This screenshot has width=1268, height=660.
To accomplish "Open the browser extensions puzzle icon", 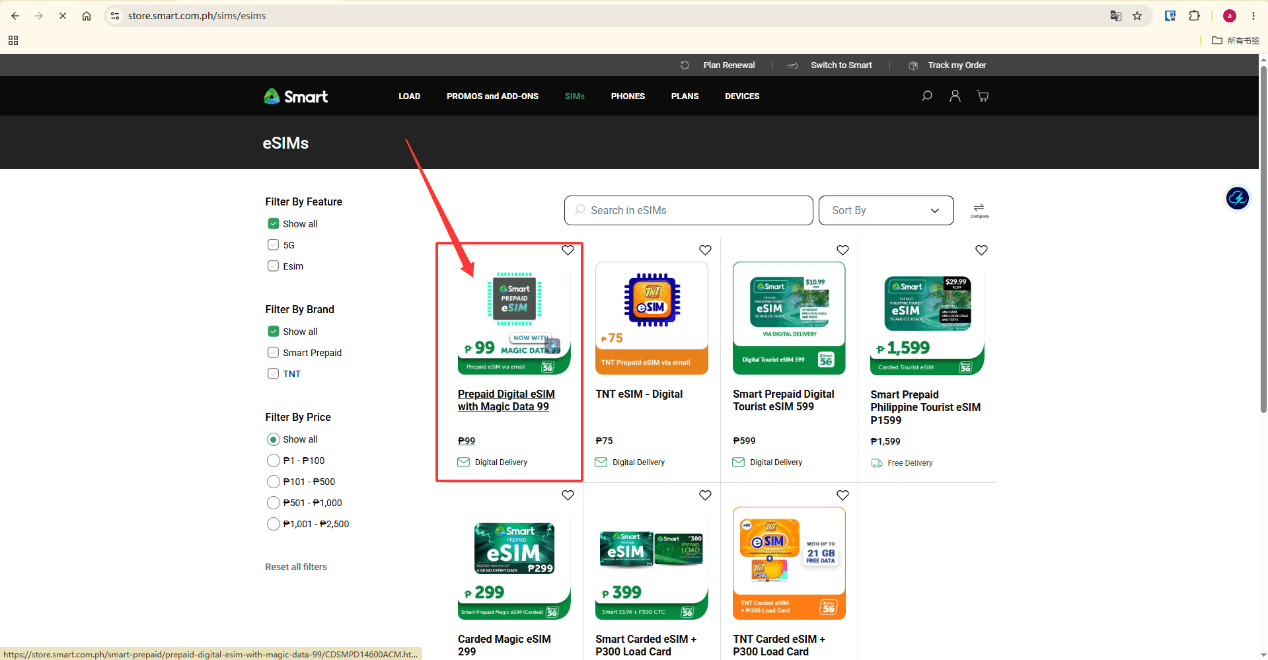I will (x=1194, y=16).
